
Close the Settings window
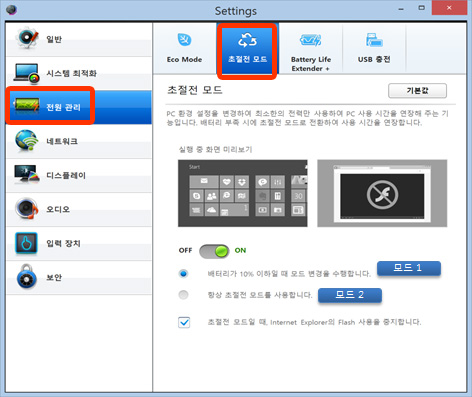(449, 8)
